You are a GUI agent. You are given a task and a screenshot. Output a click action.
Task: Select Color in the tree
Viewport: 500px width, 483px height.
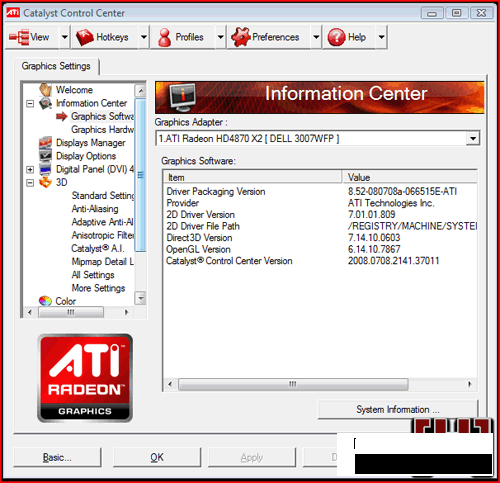click(x=66, y=301)
